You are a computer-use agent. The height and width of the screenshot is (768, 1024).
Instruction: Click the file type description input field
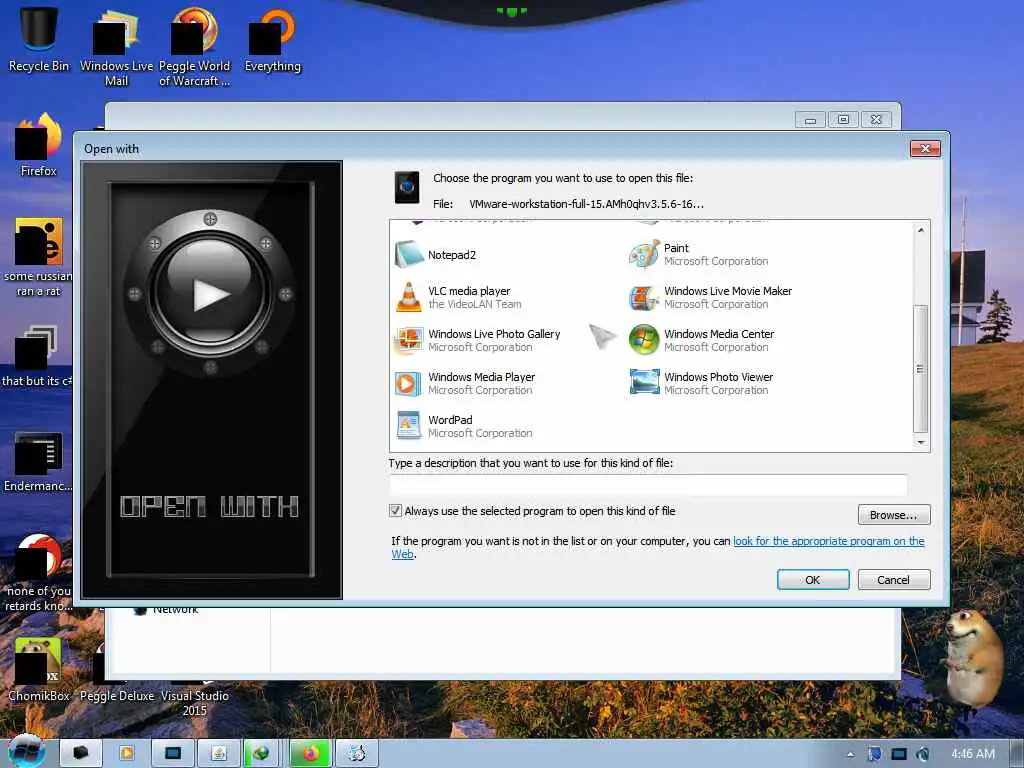pos(648,485)
